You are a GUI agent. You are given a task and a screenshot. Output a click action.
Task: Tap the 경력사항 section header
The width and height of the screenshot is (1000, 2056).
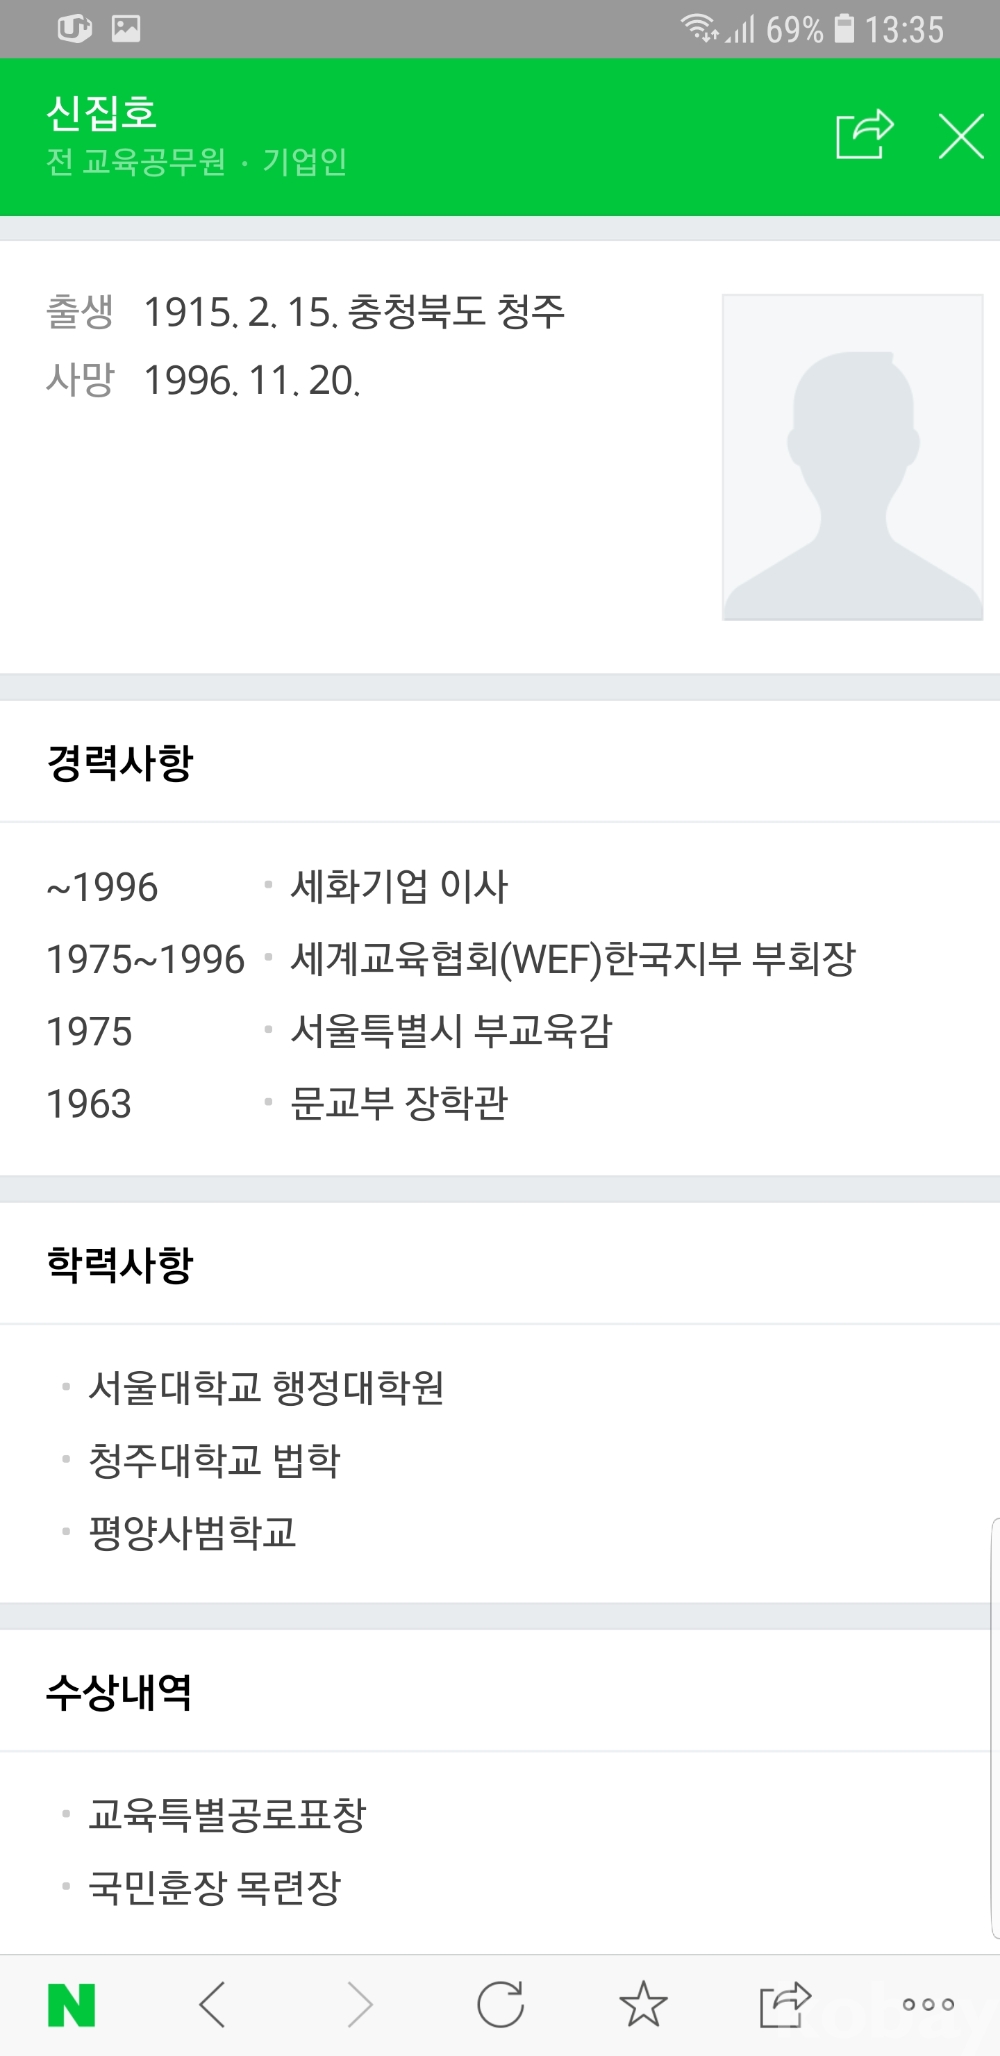120,763
